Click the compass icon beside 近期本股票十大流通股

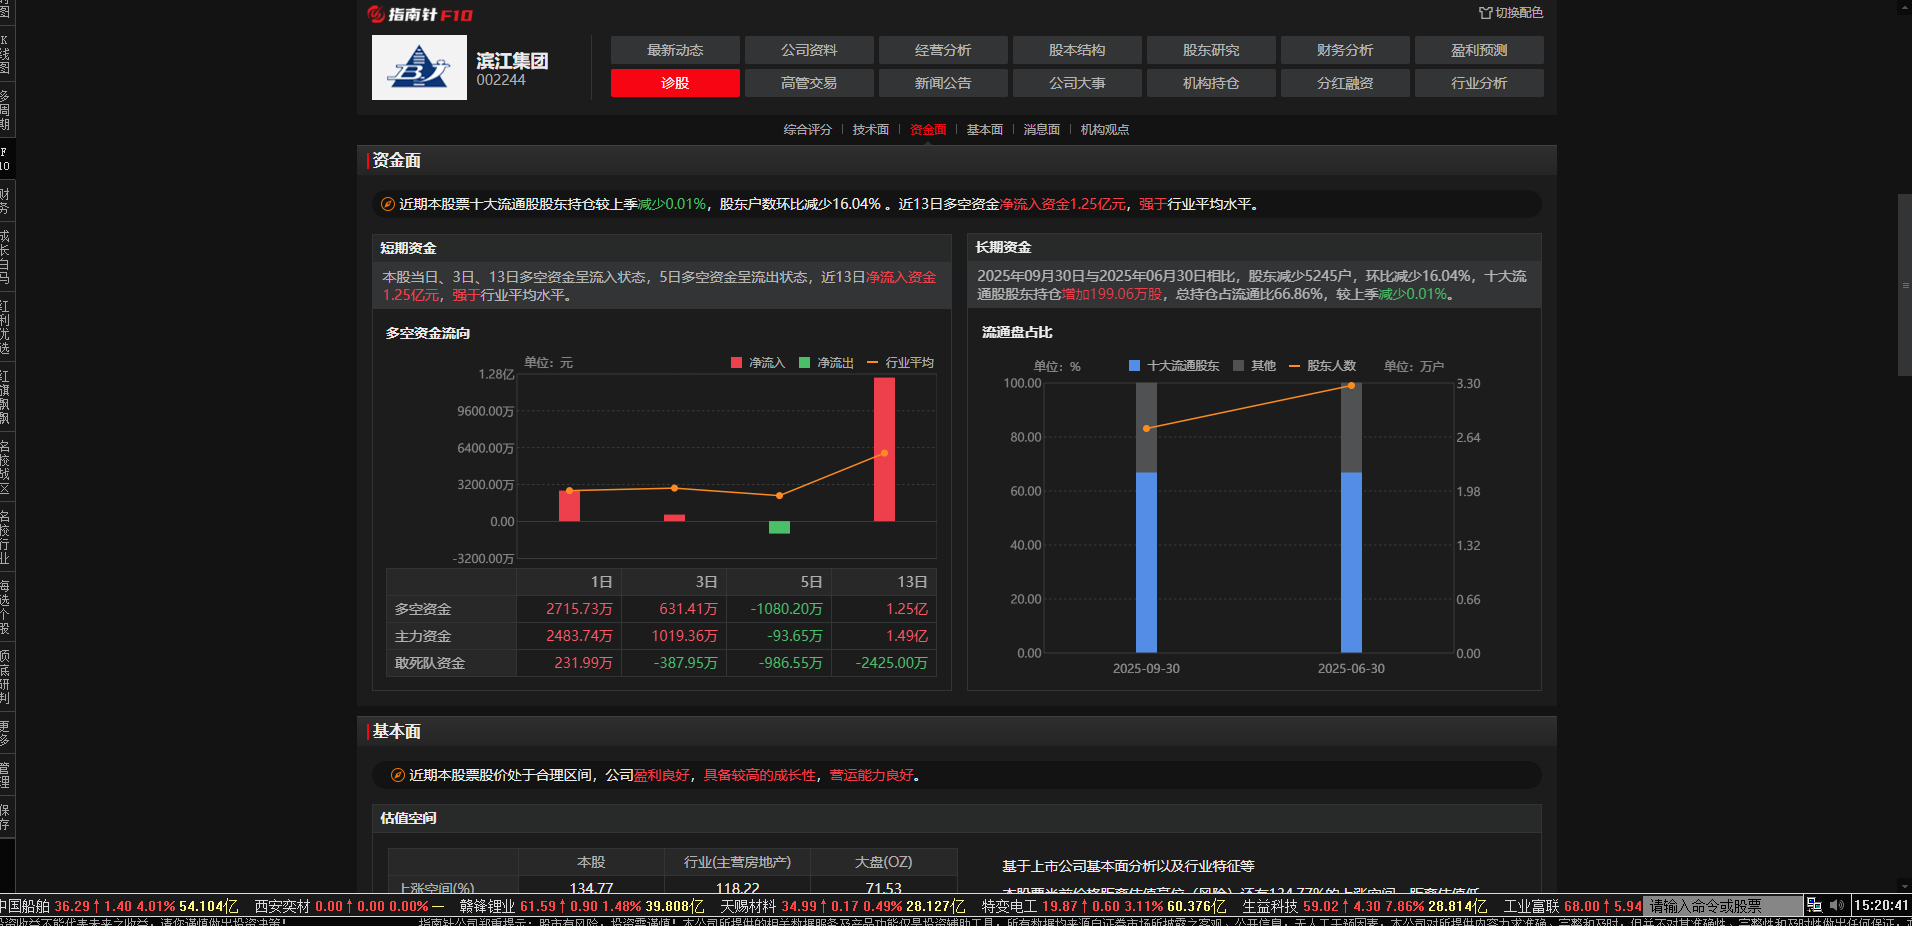point(388,204)
